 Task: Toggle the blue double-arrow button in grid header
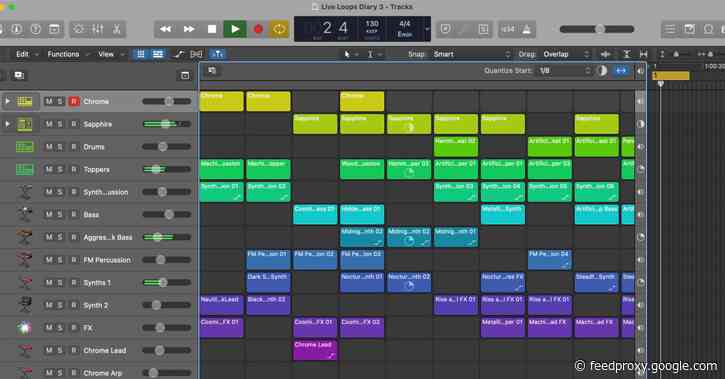click(621, 71)
